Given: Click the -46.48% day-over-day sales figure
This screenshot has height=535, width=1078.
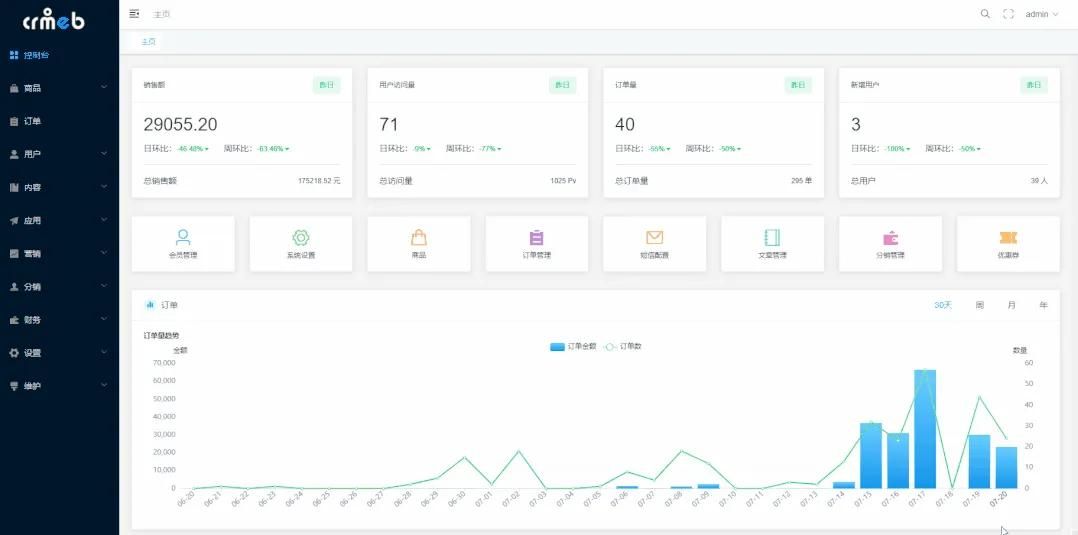Looking at the screenshot, I should coord(190,149).
